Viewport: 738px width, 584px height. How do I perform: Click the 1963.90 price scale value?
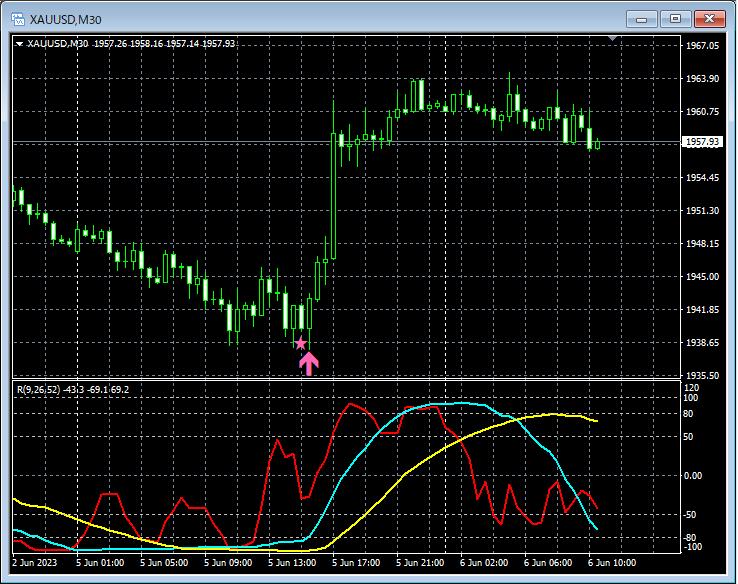click(702, 79)
